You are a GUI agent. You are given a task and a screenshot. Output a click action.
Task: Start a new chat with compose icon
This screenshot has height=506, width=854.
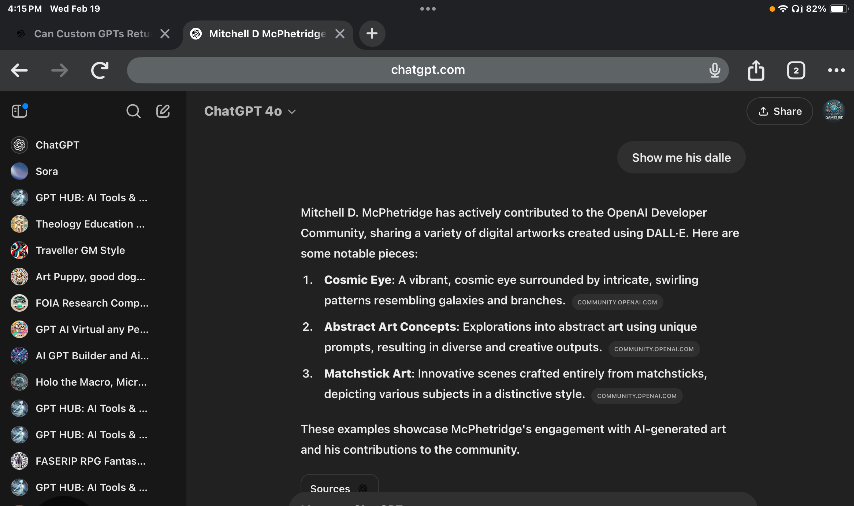pos(163,112)
